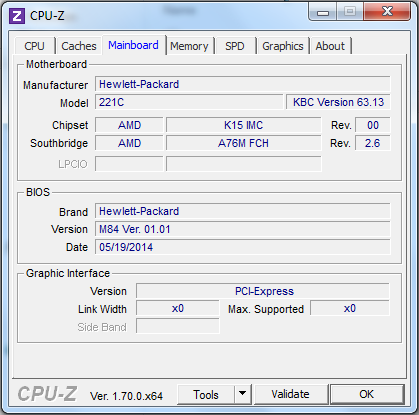The height and width of the screenshot is (415, 419).
Task: Expand the Tools dropdown arrow
Action: (243, 395)
